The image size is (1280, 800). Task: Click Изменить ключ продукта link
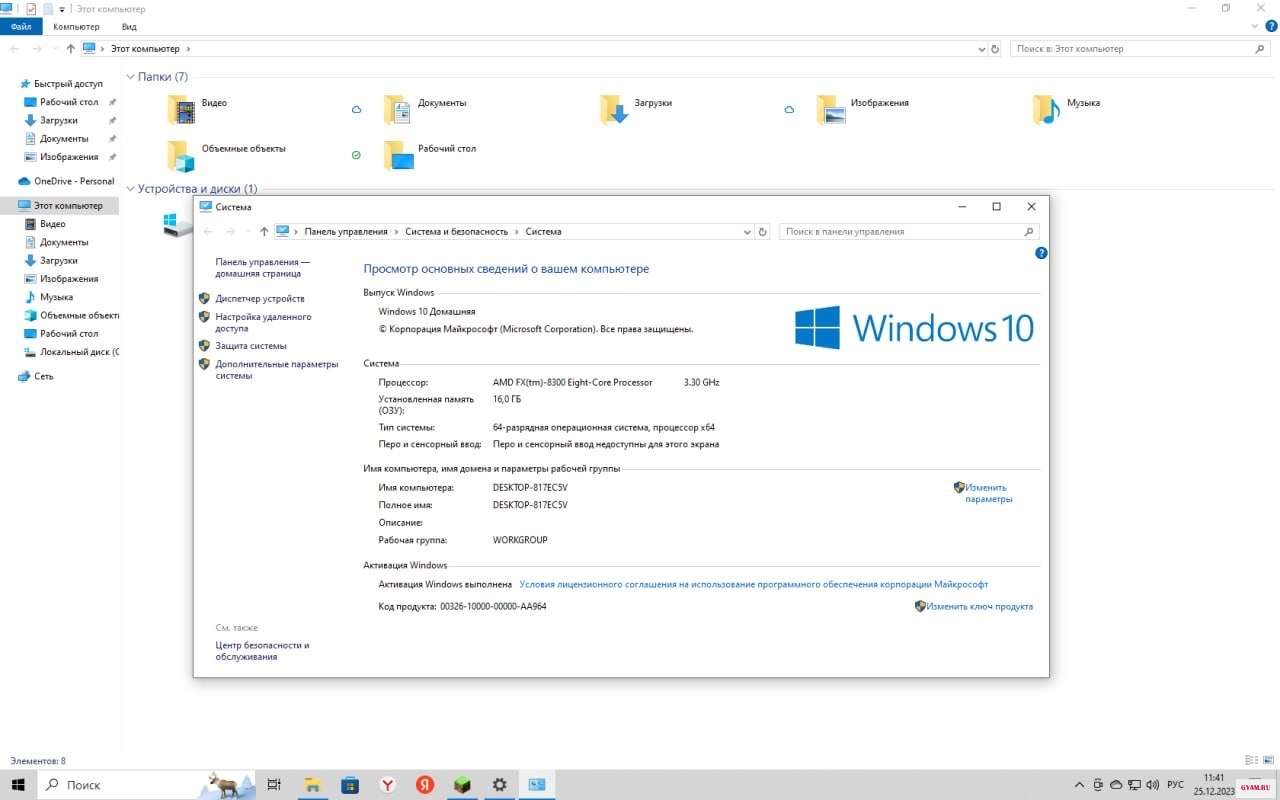978,607
